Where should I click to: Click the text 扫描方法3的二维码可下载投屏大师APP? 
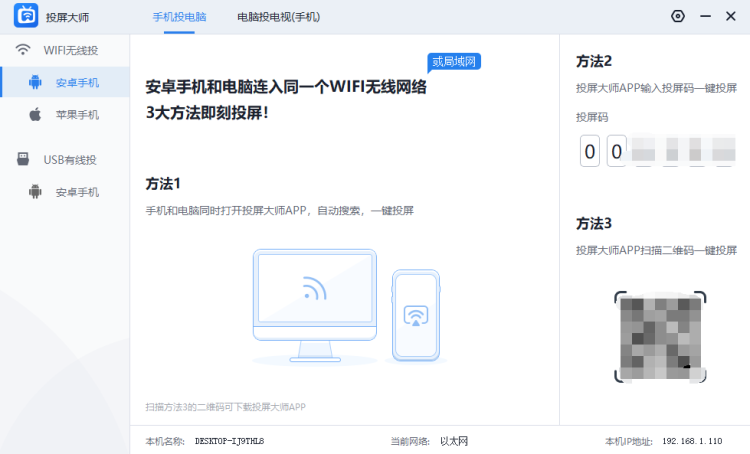[225, 407]
